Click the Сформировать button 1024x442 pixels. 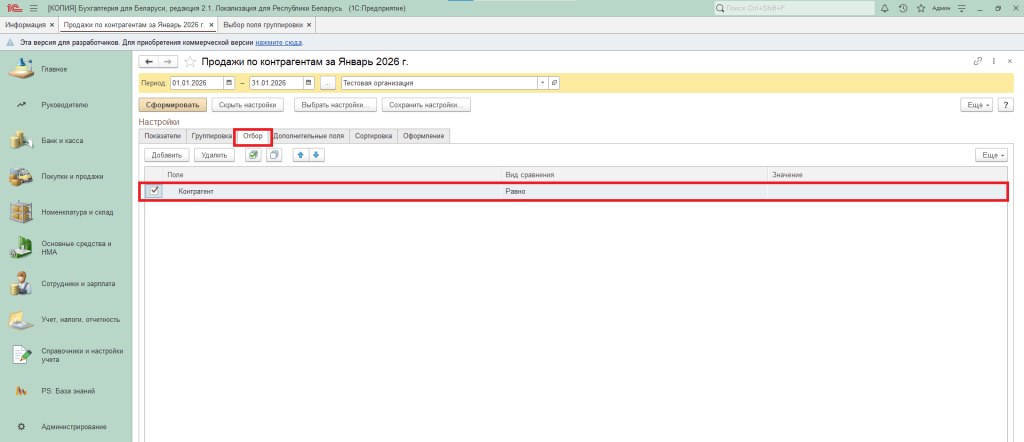[173, 104]
